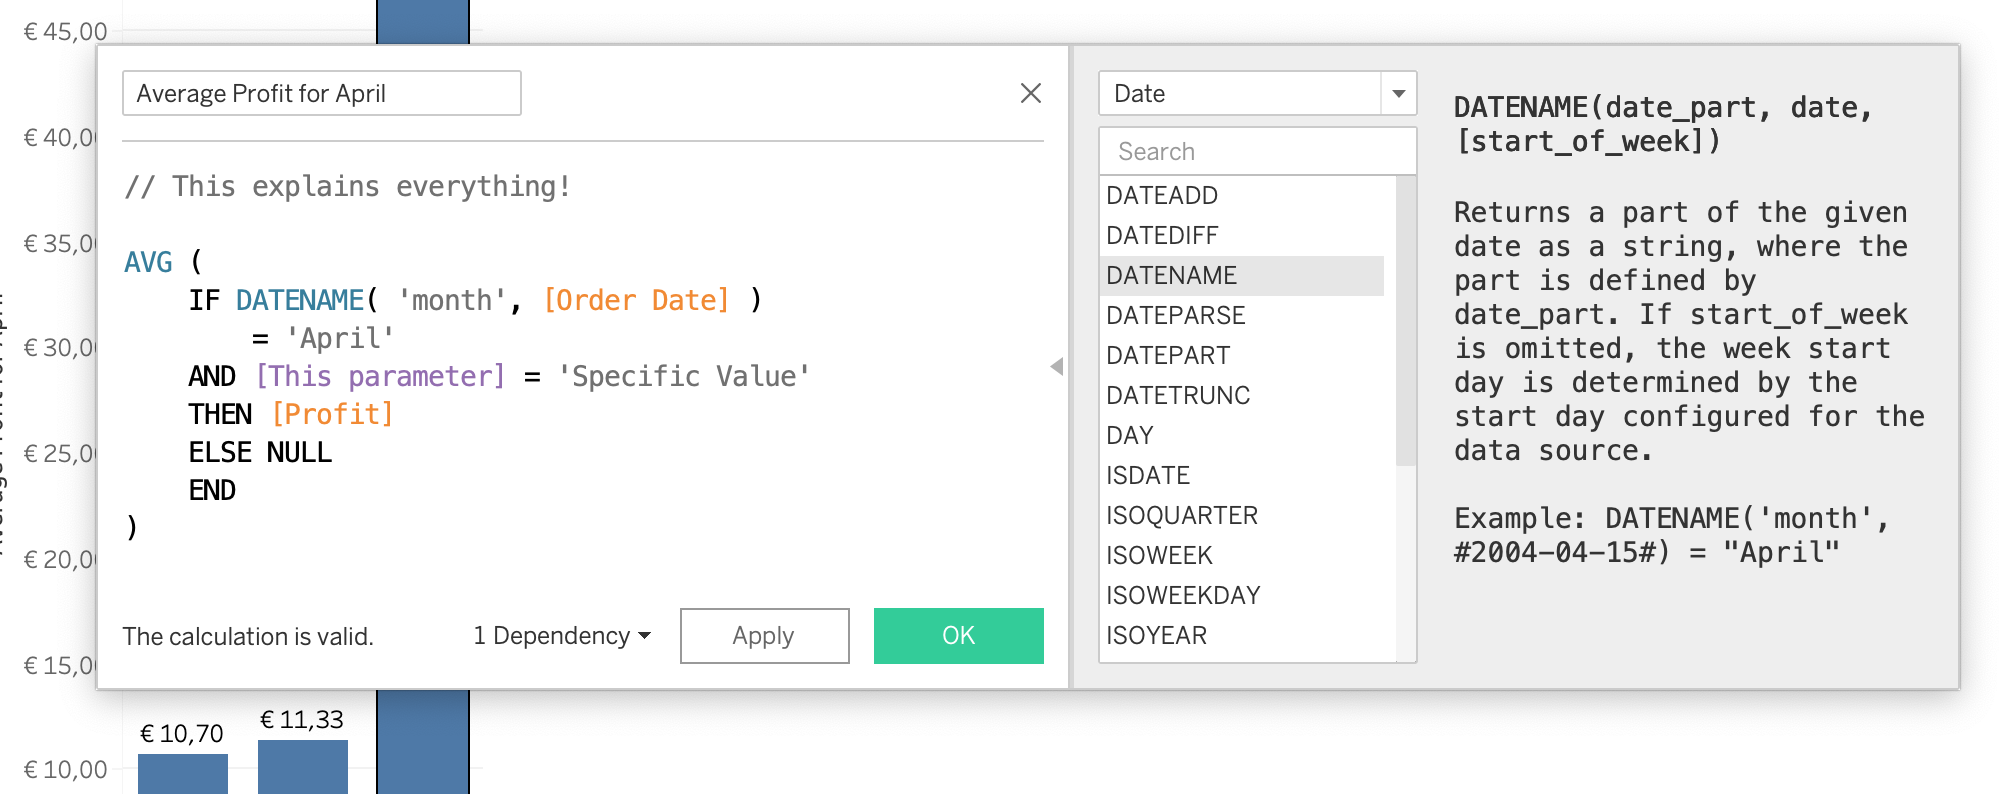
Task: Close the calculation editor dialog
Action: [x=1030, y=93]
